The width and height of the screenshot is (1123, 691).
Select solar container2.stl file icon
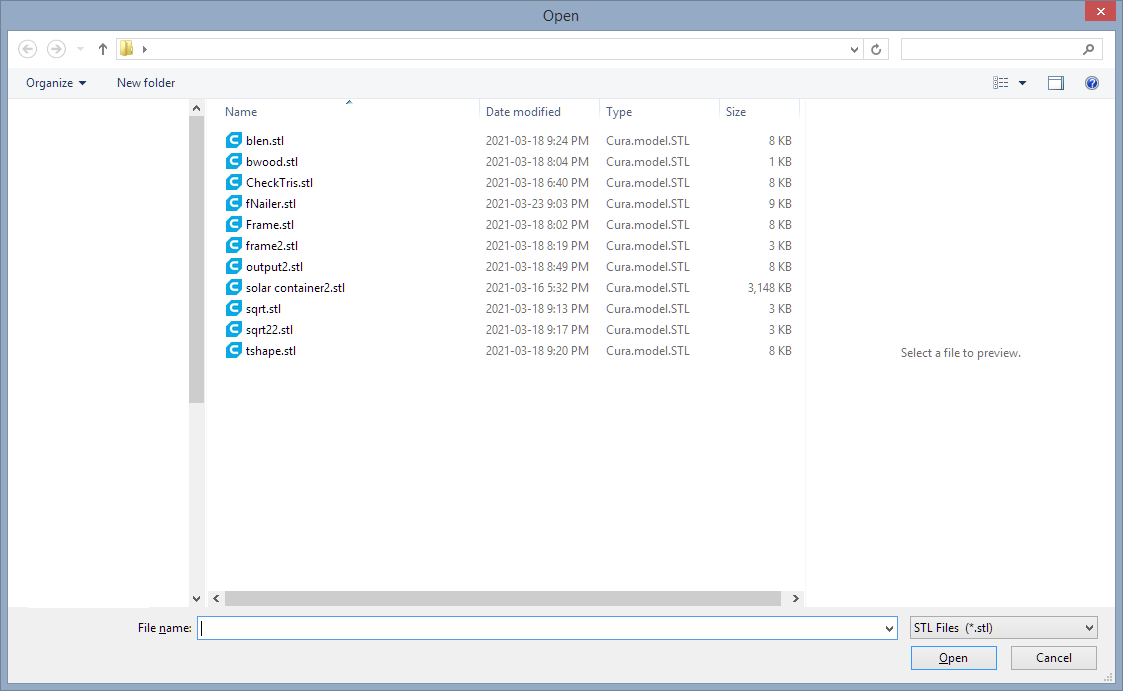point(233,288)
